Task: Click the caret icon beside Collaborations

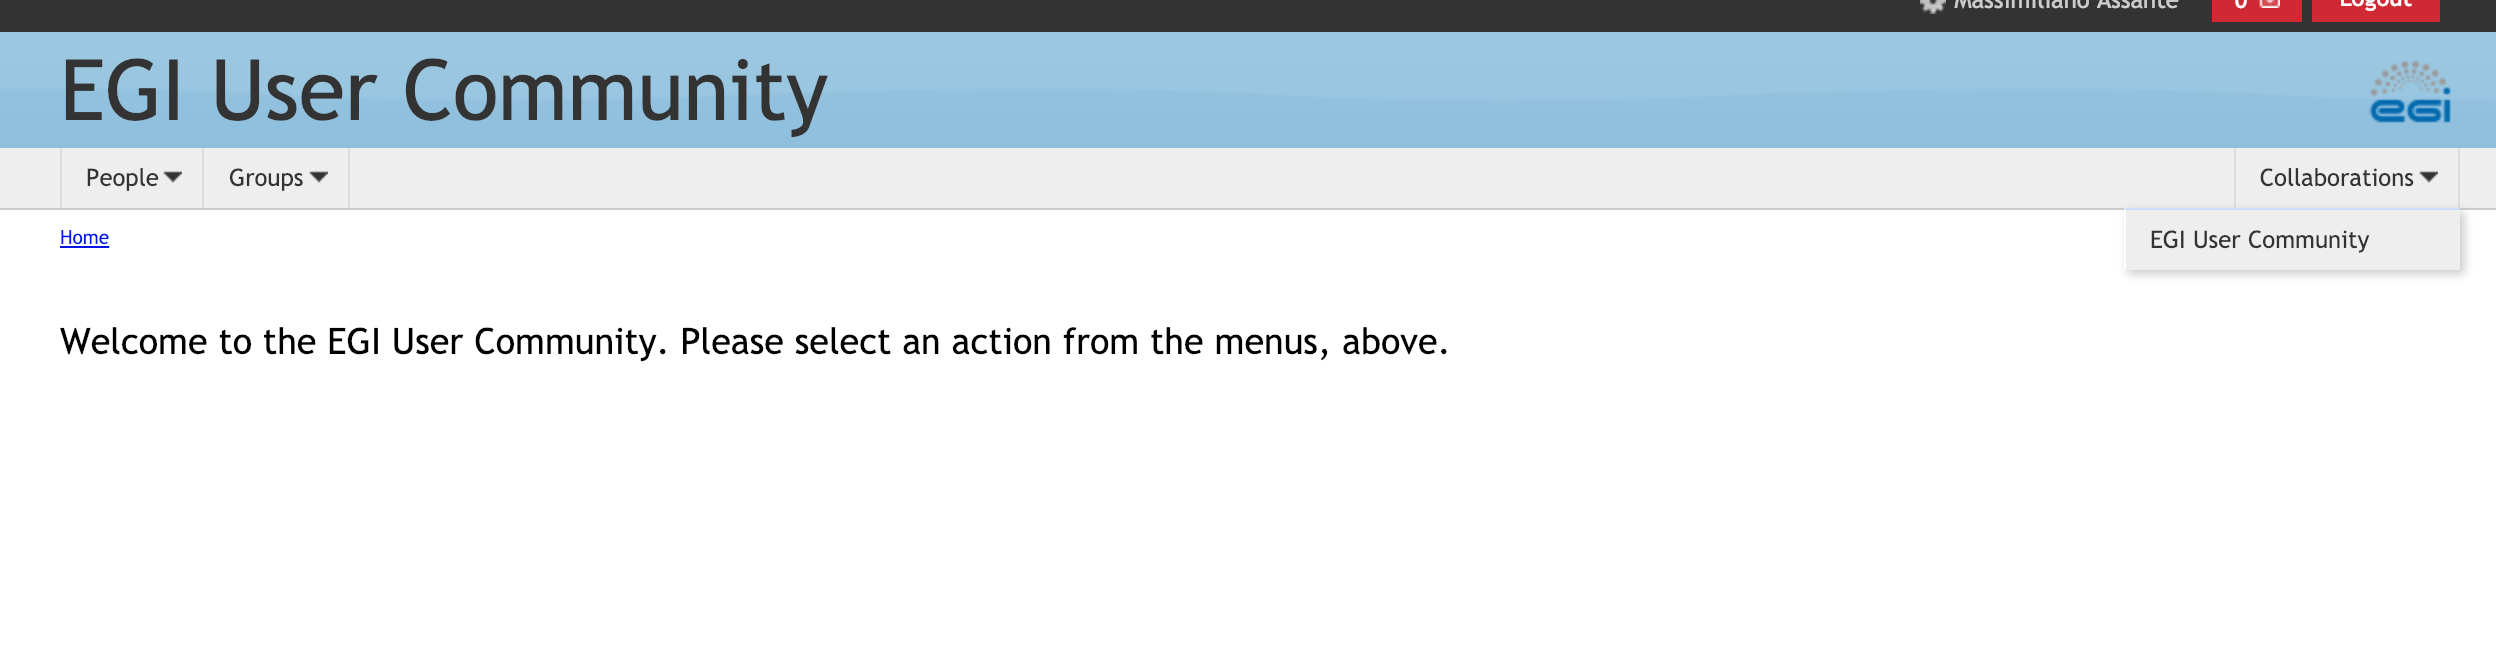Action: point(2429,178)
